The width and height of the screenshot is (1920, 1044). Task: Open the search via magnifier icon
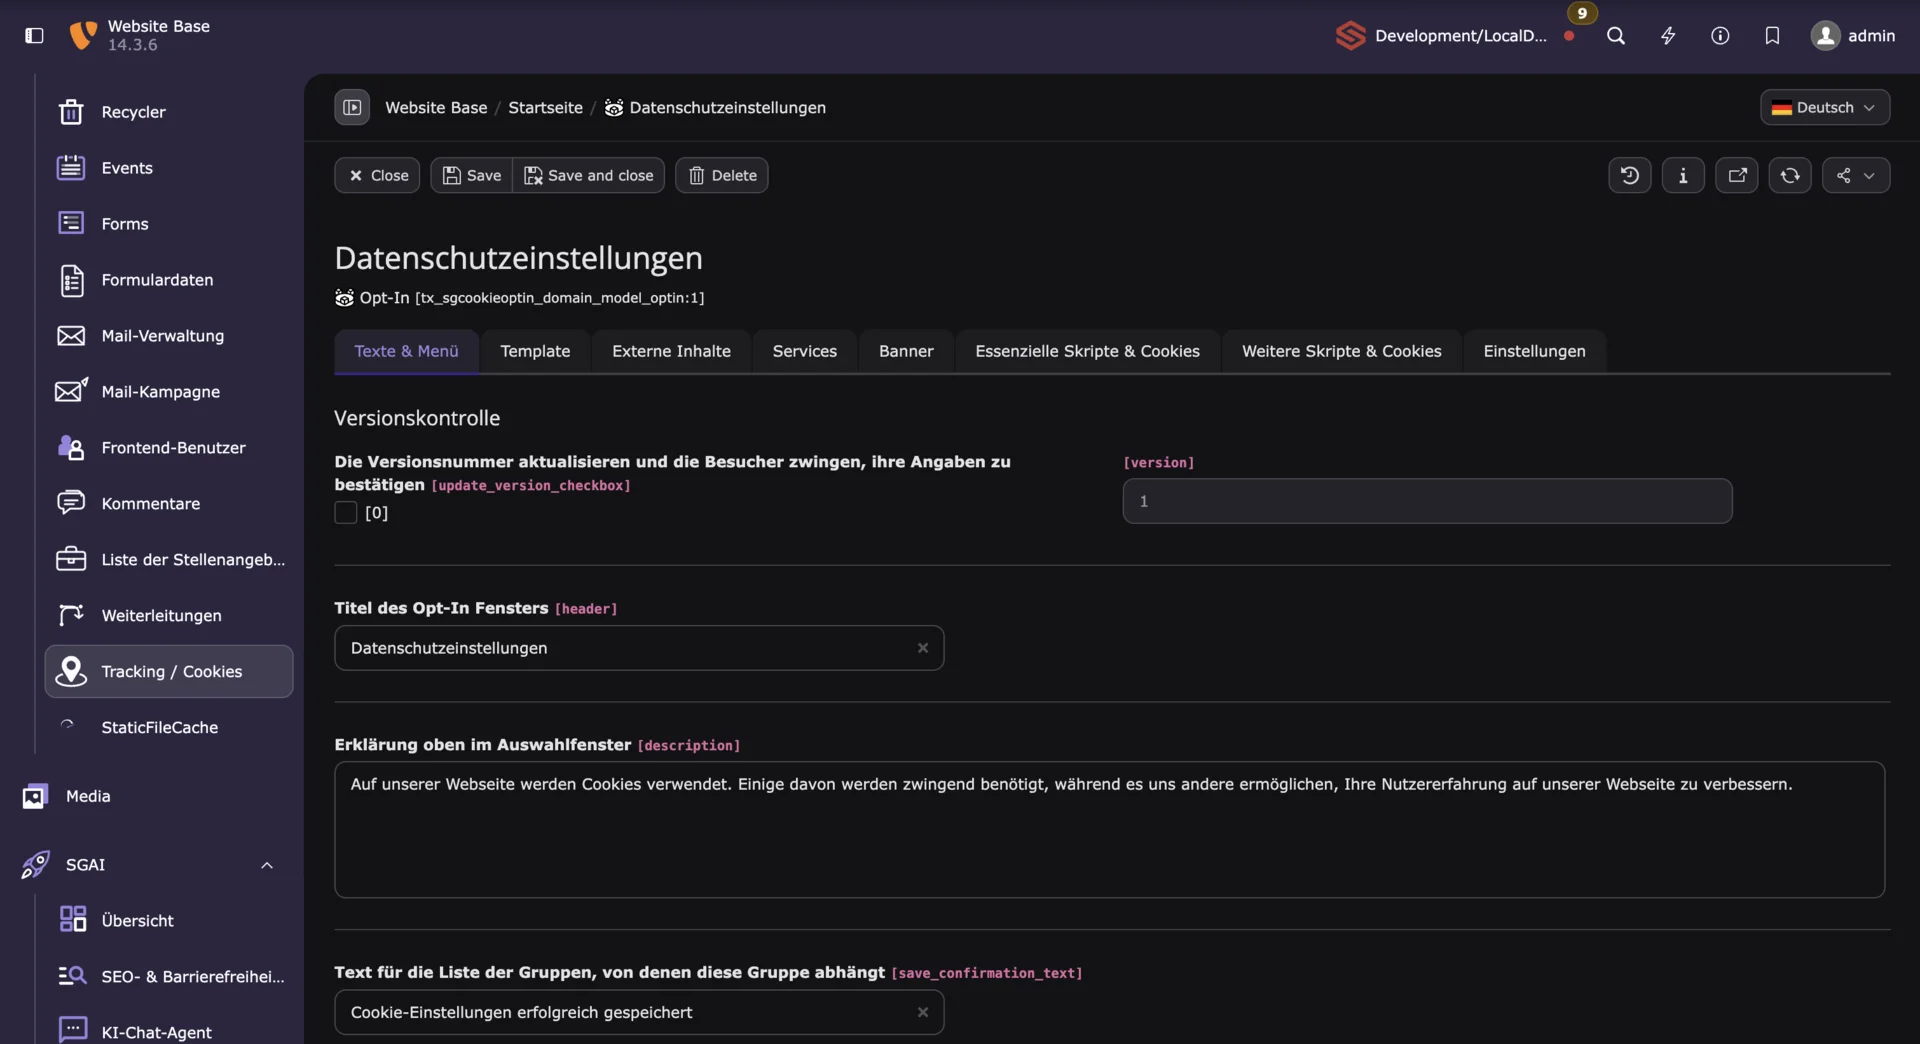click(x=1616, y=36)
